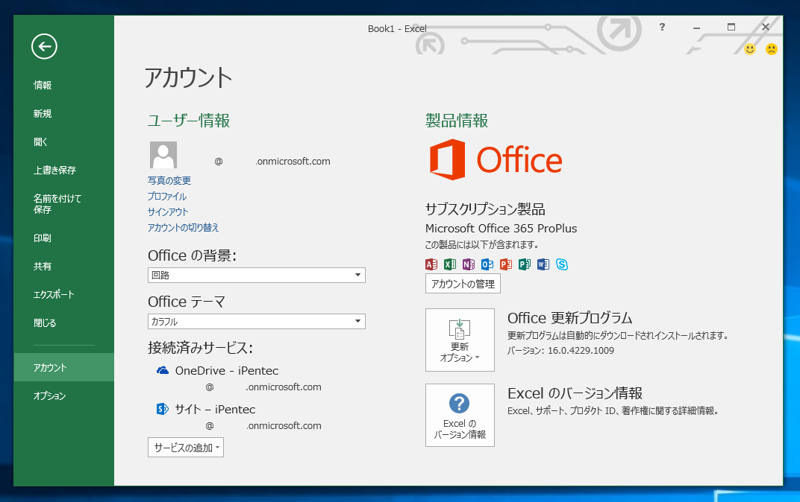Click the Office 更新プログラム heading
Image resolution: width=800 pixels, height=502 pixels.
pos(569,318)
